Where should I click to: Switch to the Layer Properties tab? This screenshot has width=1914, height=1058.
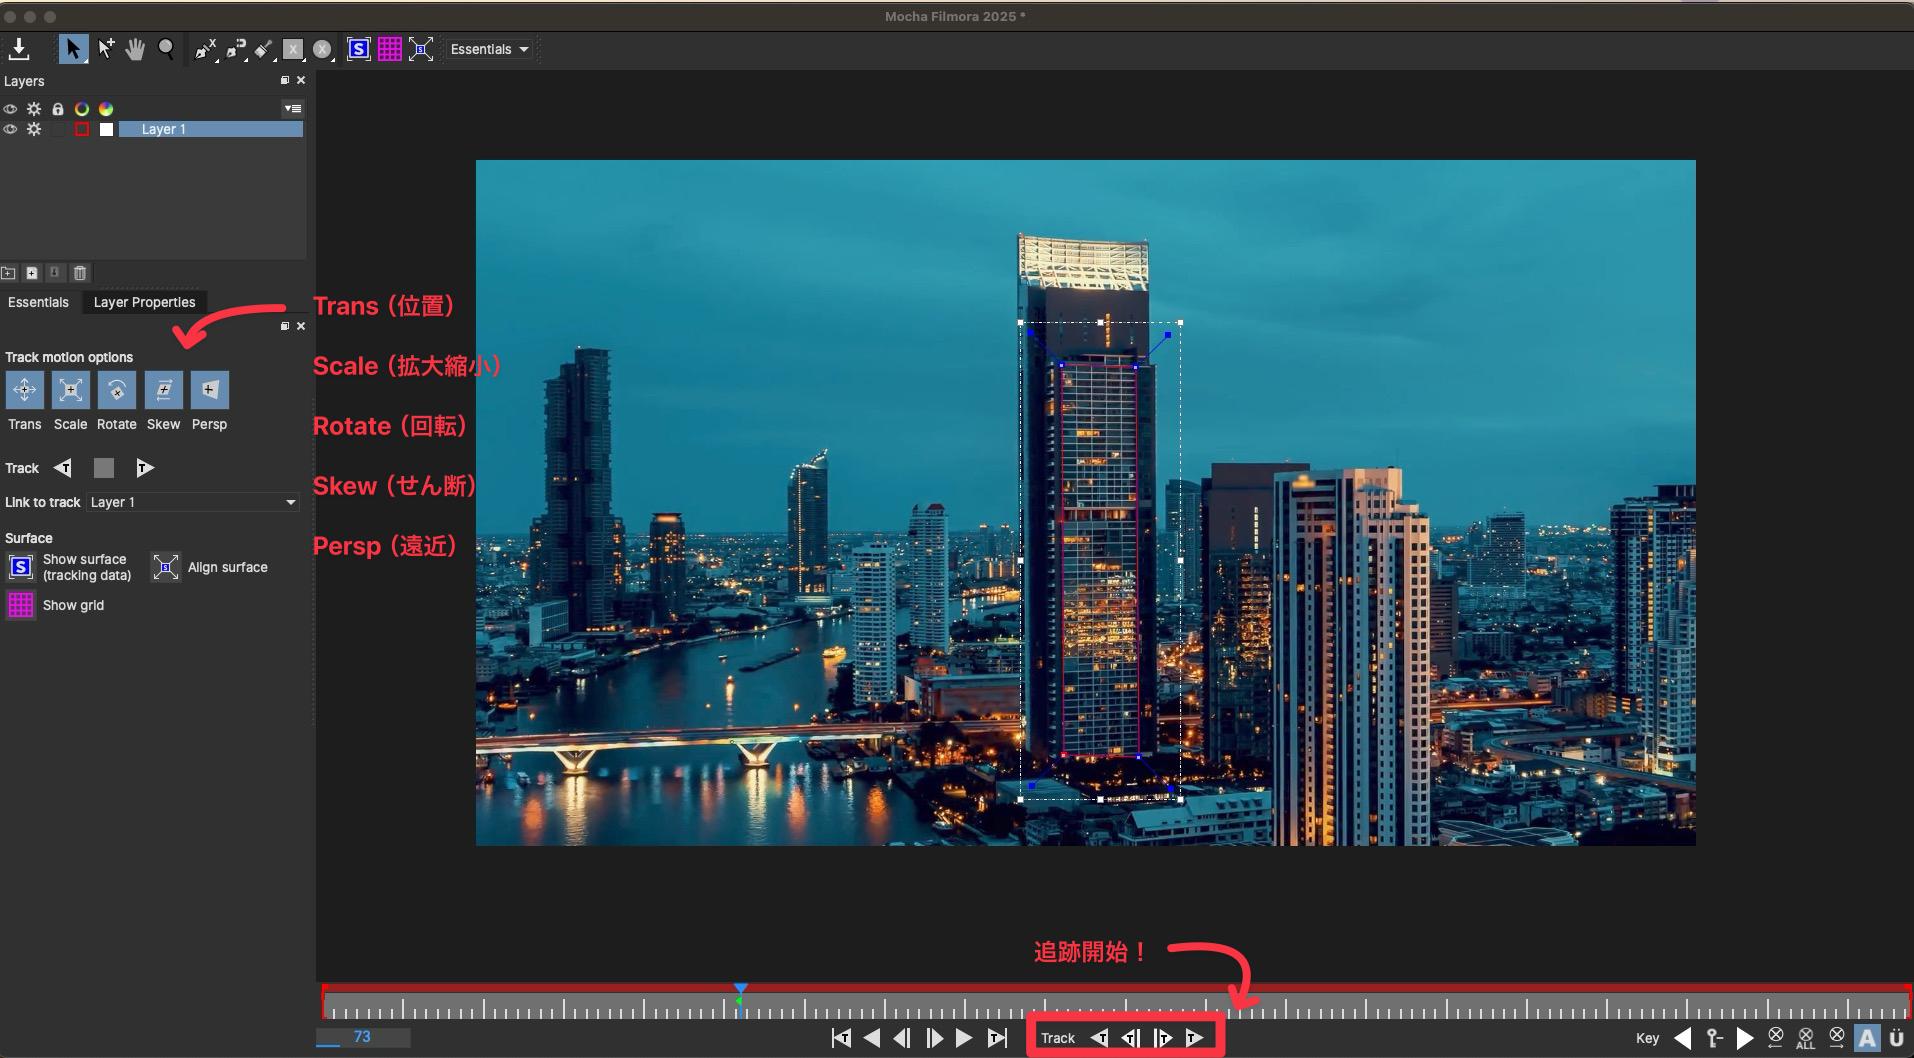pyautogui.click(x=144, y=302)
